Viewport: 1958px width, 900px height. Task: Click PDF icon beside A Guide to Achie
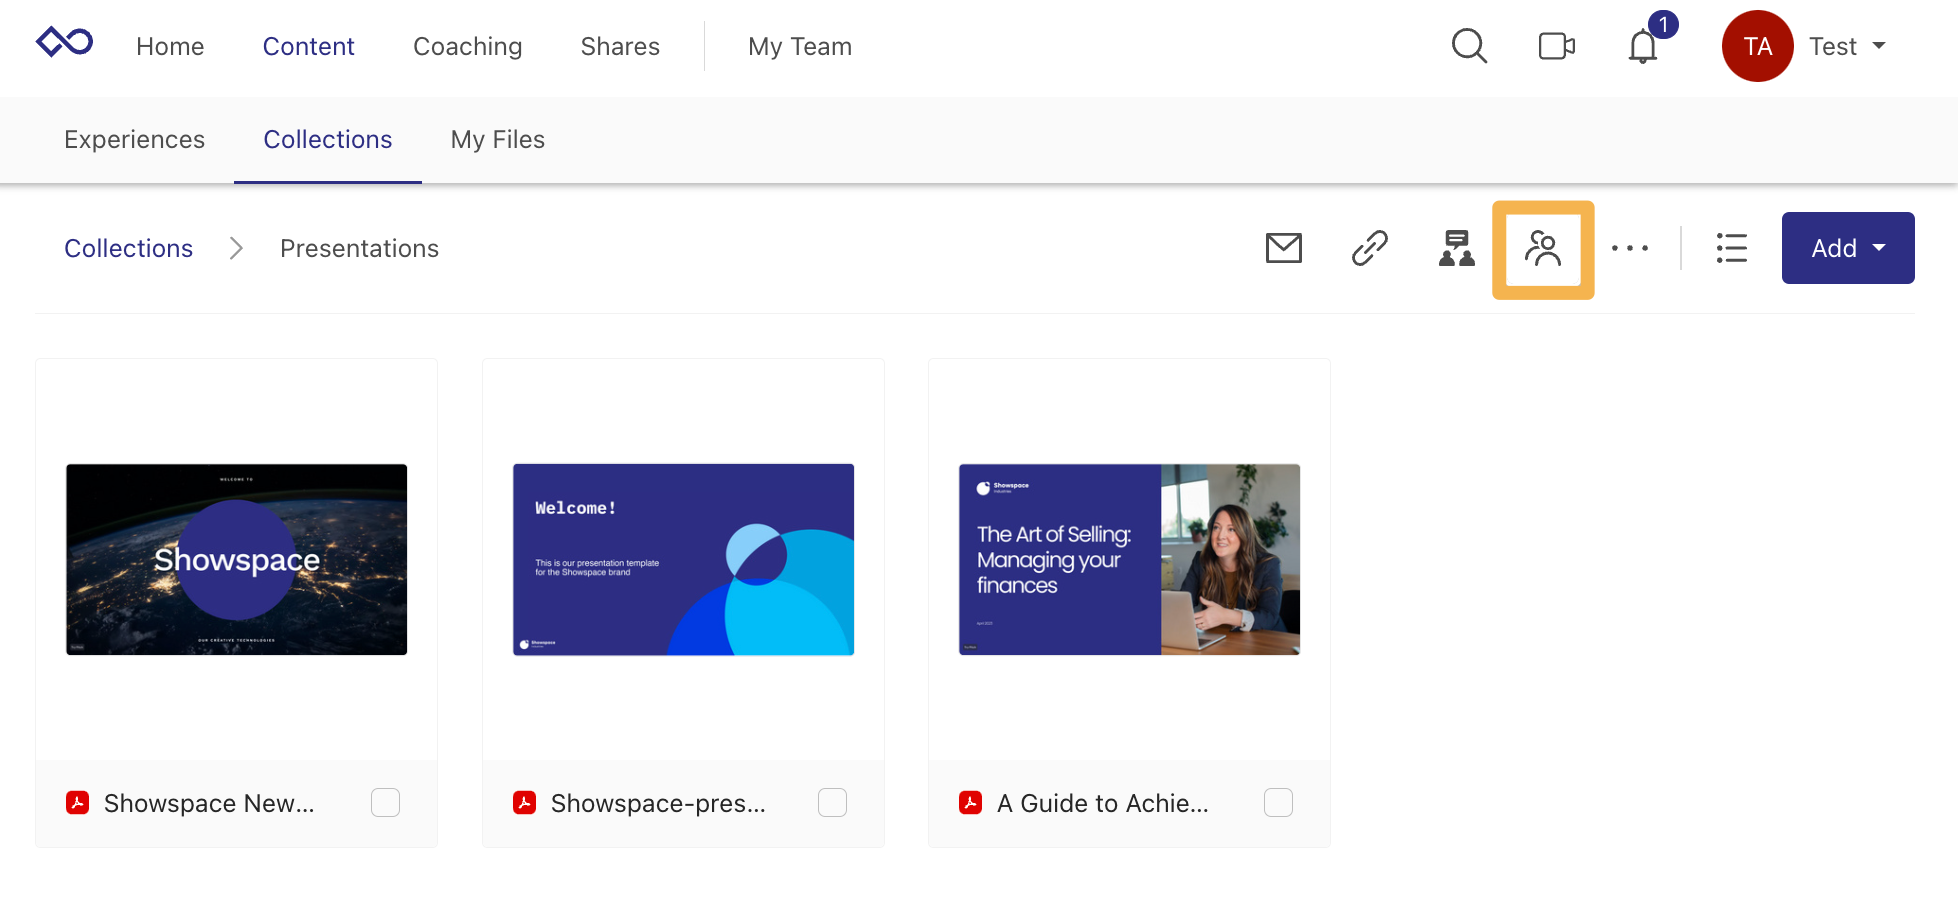coord(970,802)
